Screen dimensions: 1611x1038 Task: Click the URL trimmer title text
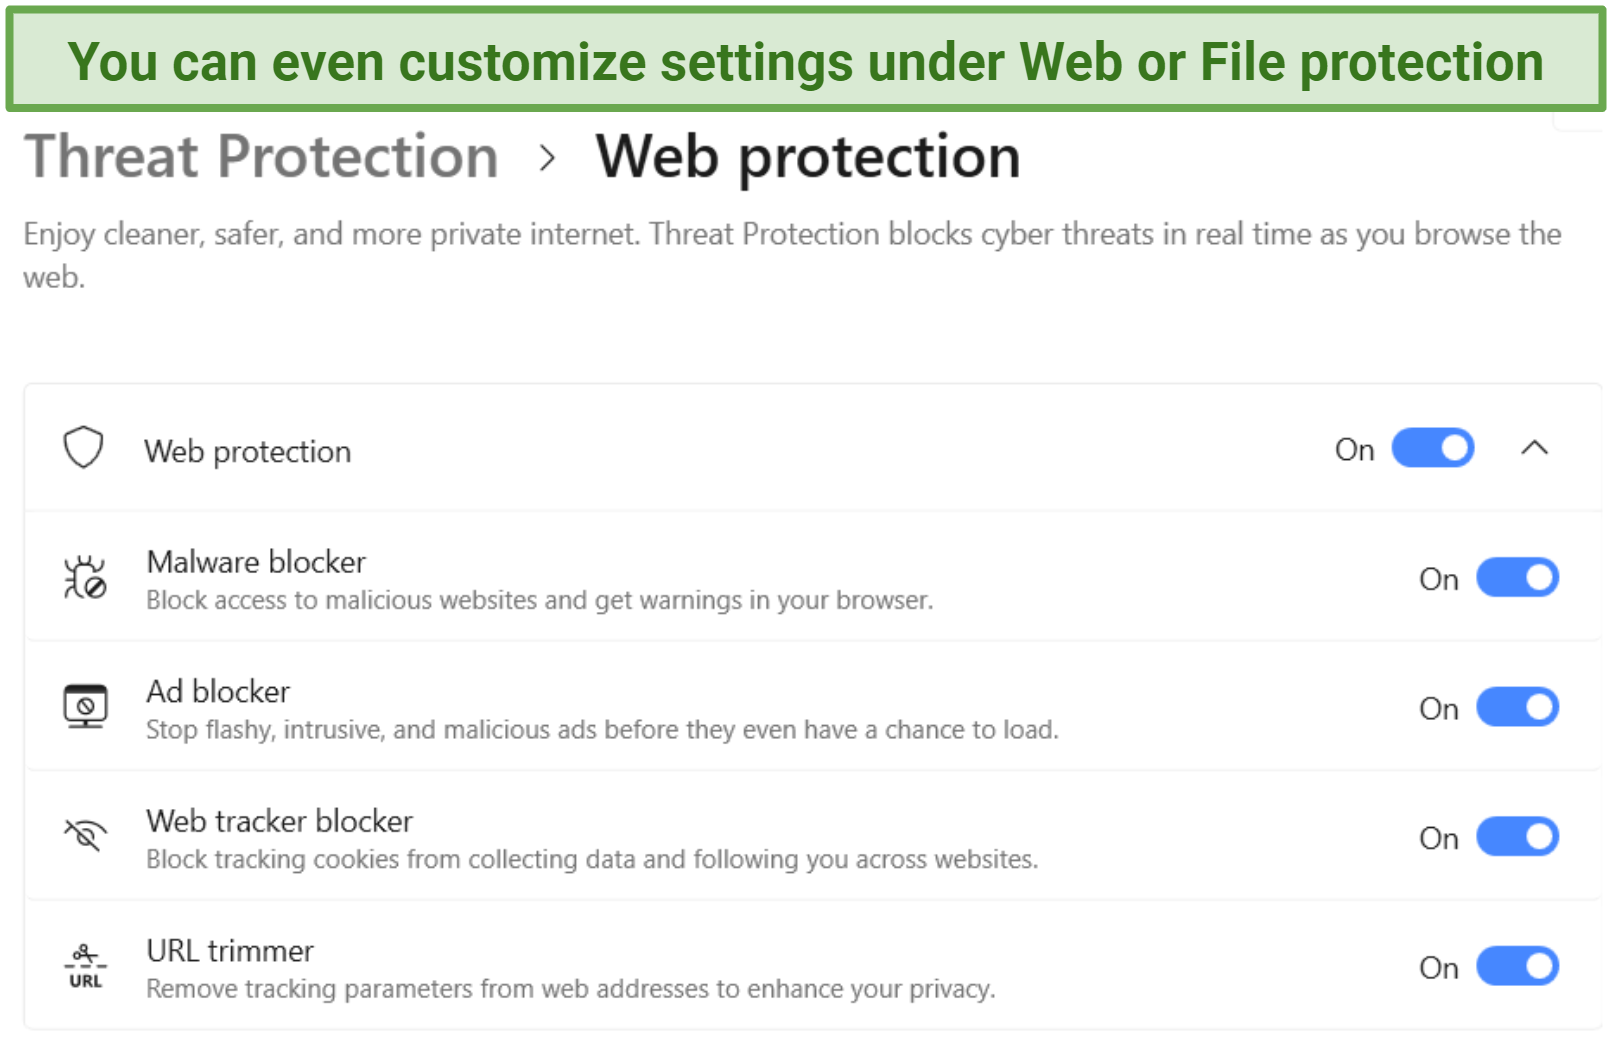coord(230,951)
